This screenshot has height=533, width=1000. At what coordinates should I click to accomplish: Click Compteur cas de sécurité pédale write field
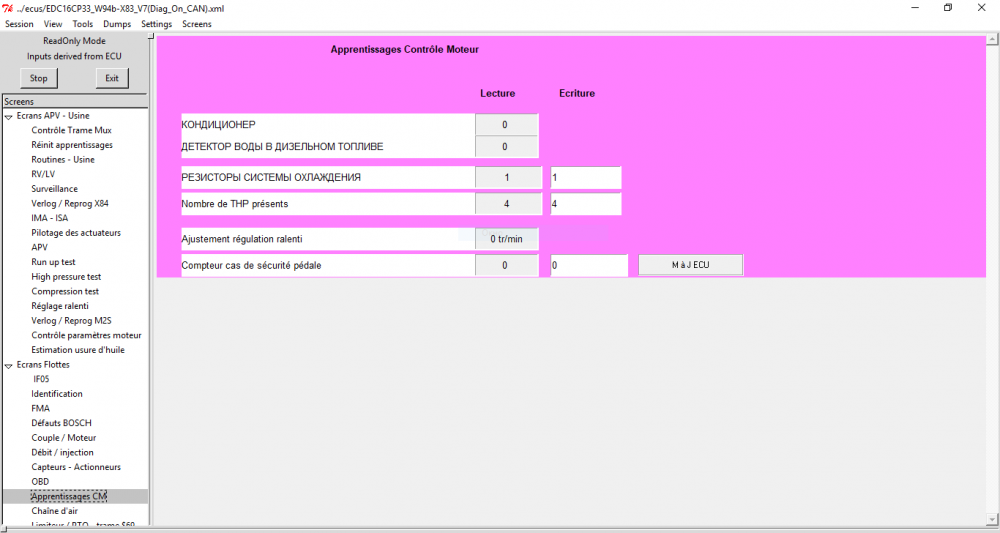point(589,265)
